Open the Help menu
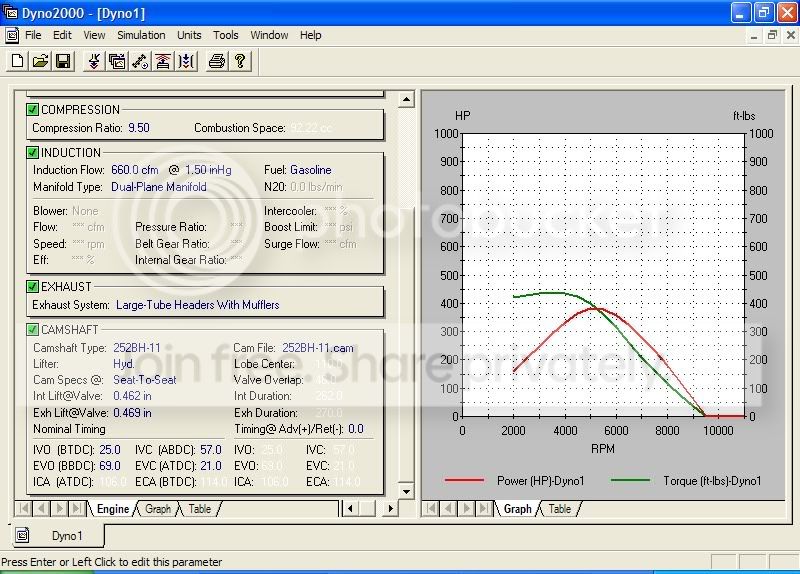 (x=311, y=35)
